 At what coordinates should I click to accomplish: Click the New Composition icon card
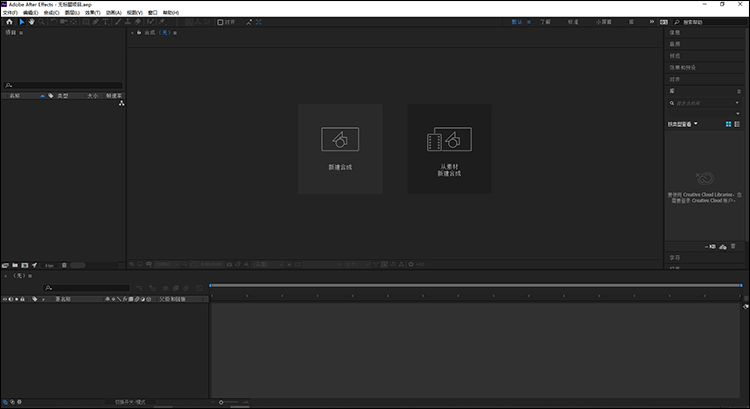(340, 149)
